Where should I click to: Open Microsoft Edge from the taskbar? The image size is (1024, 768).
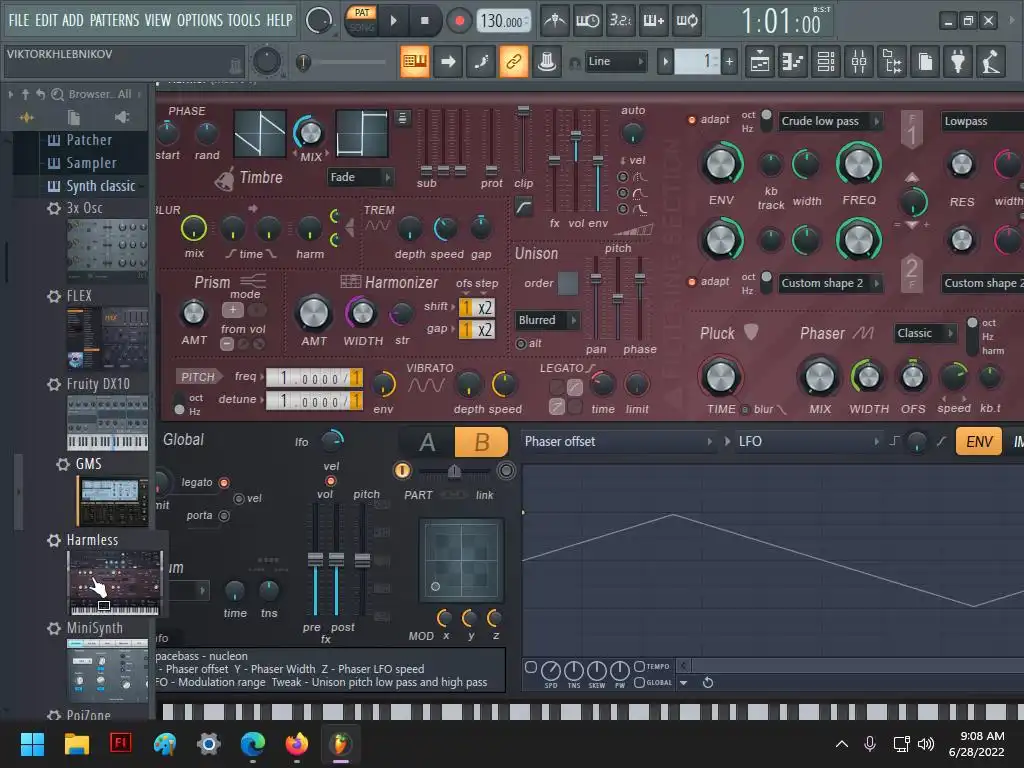[253, 744]
